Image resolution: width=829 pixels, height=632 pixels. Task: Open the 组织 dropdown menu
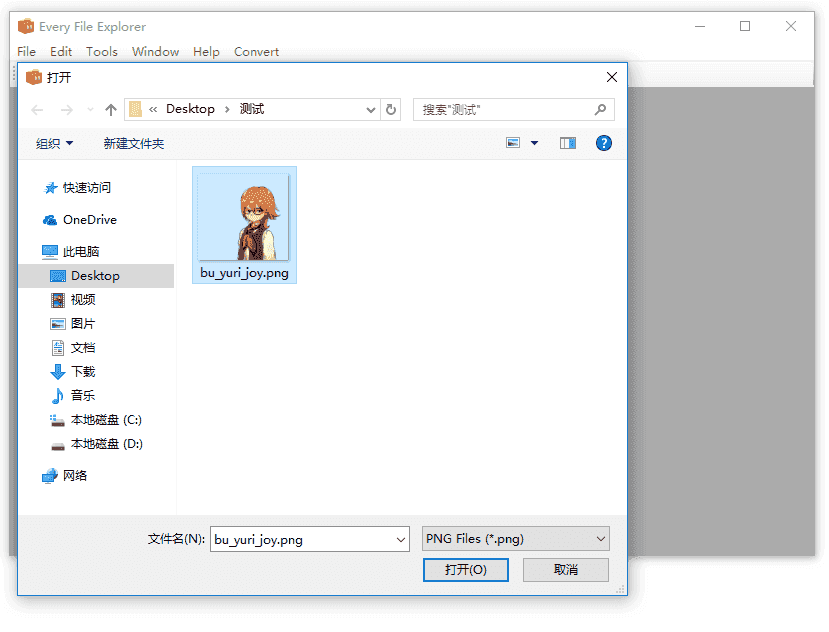click(x=54, y=143)
